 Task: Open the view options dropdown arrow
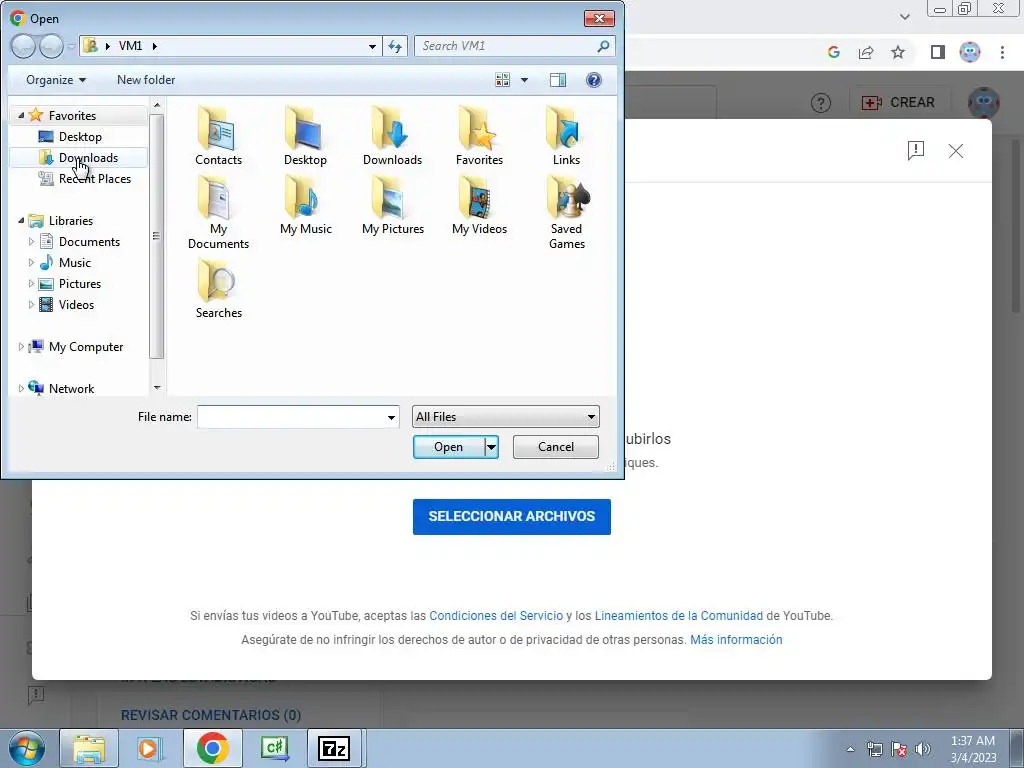coord(524,80)
